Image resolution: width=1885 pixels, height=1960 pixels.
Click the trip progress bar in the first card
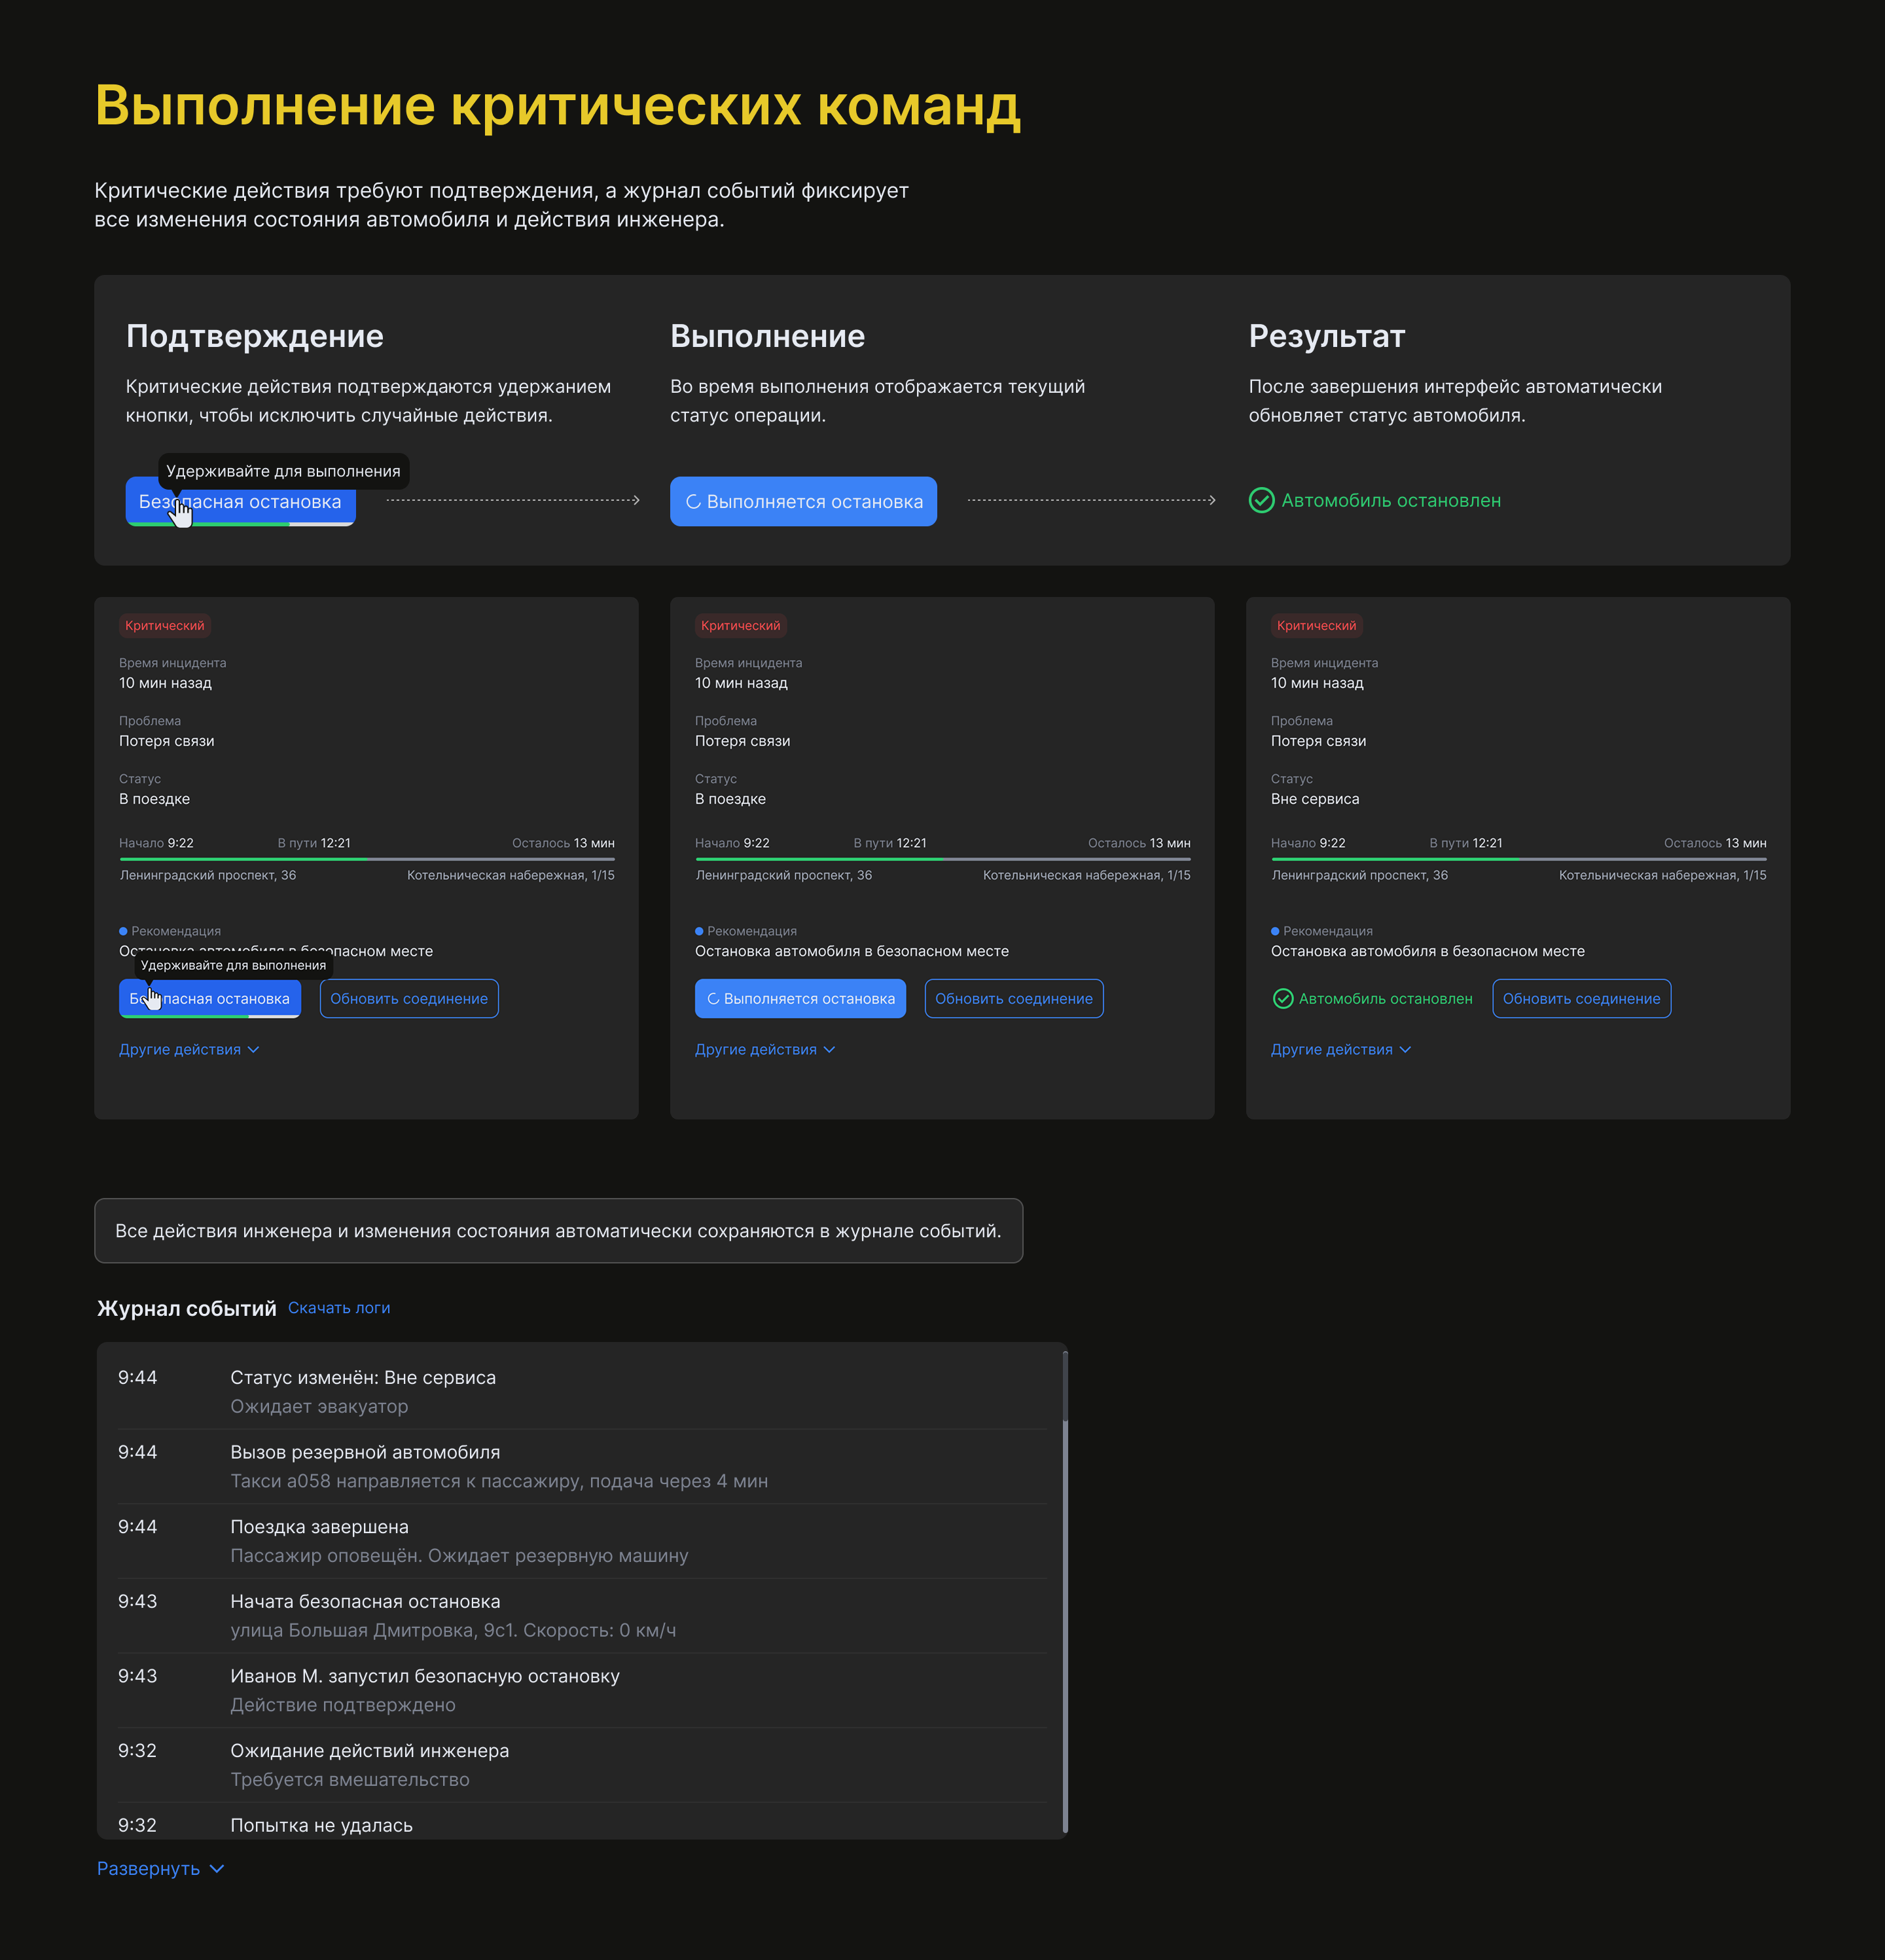click(x=367, y=859)
